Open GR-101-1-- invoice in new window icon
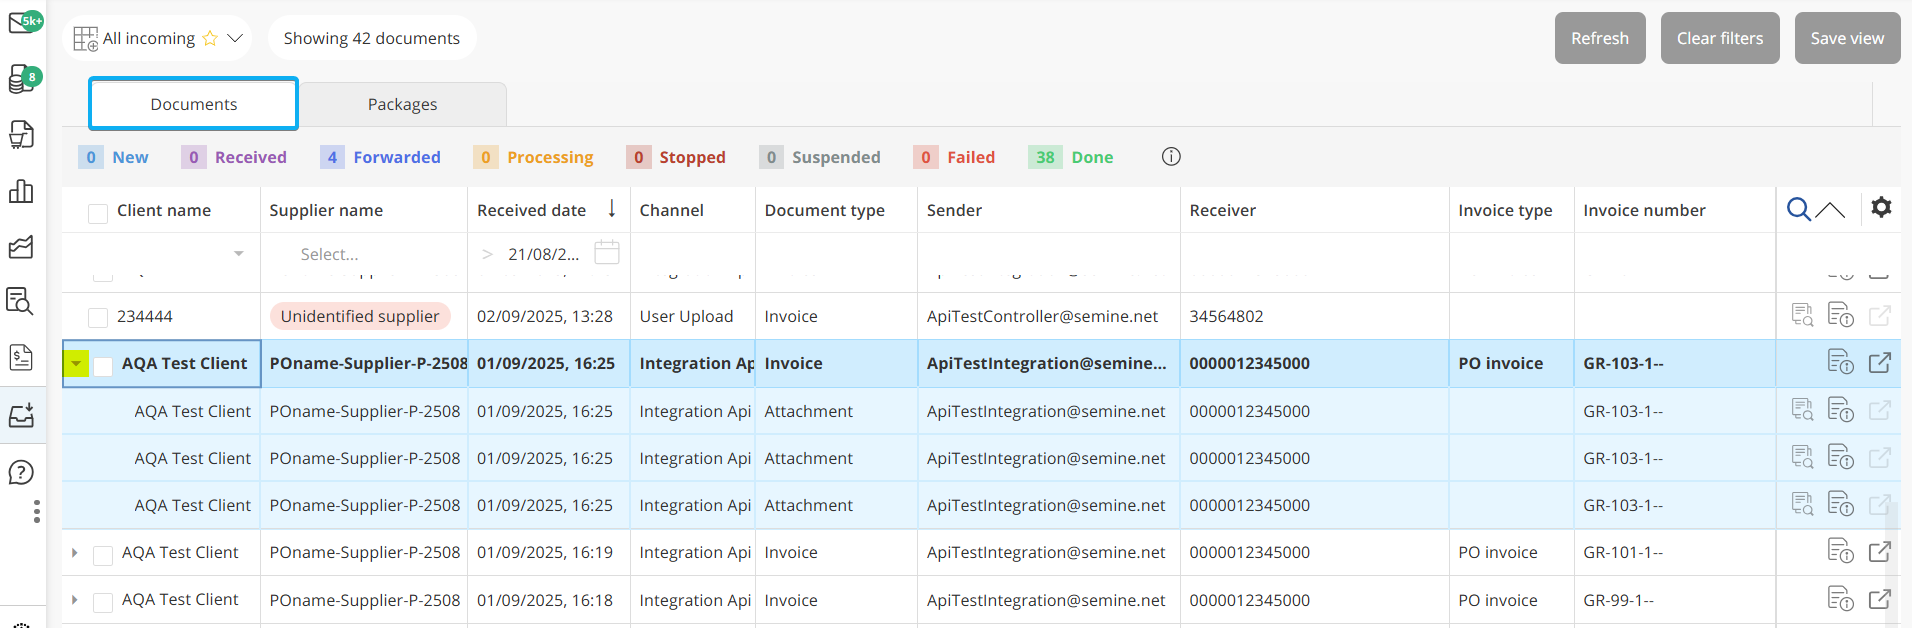The image size is (1912, 628). pos(1880,551)
